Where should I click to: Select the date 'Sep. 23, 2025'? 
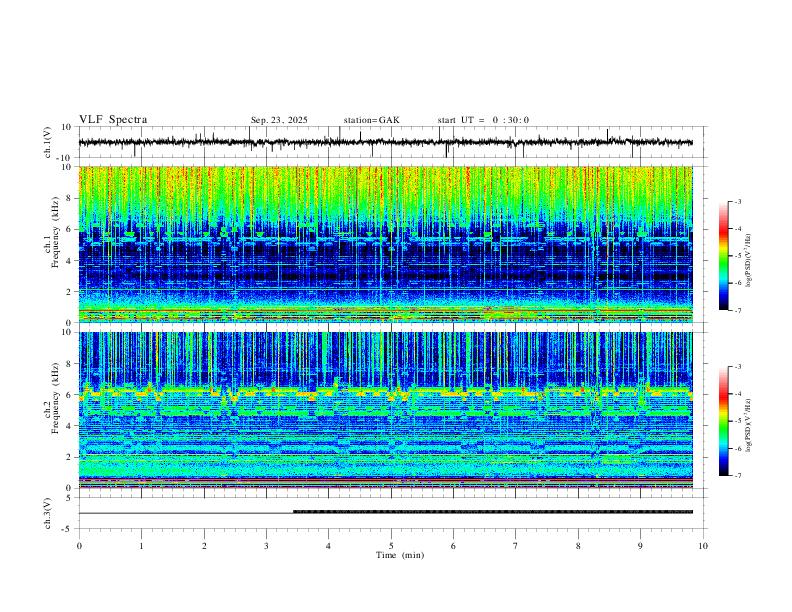pos(279,120)
